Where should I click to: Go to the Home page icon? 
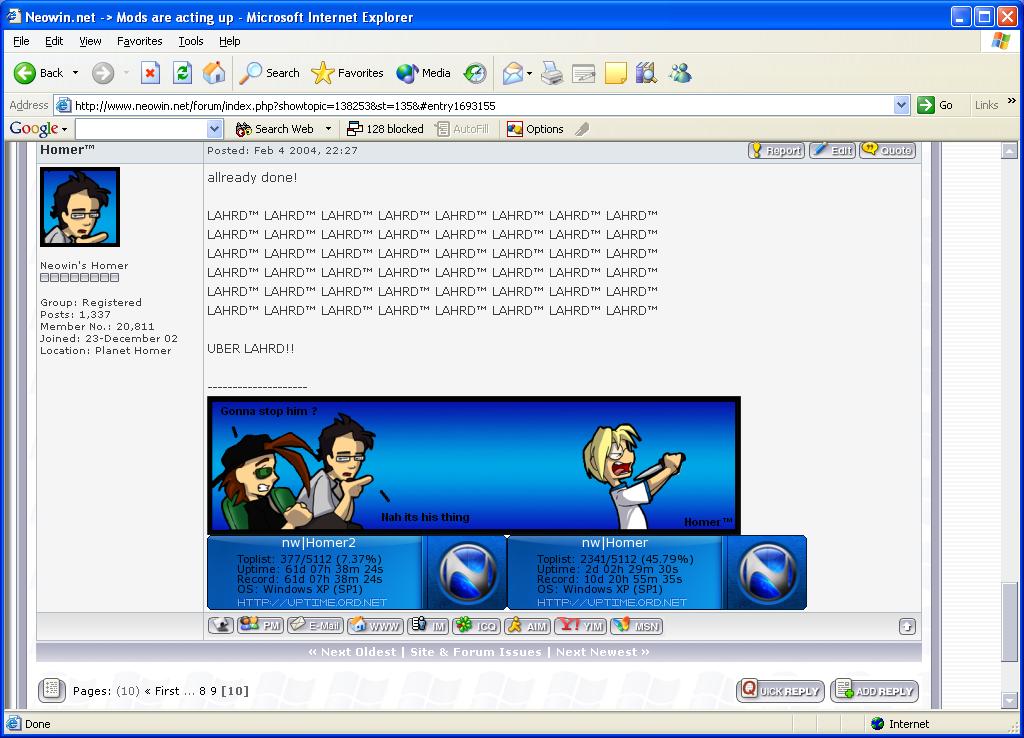[214, 73]
